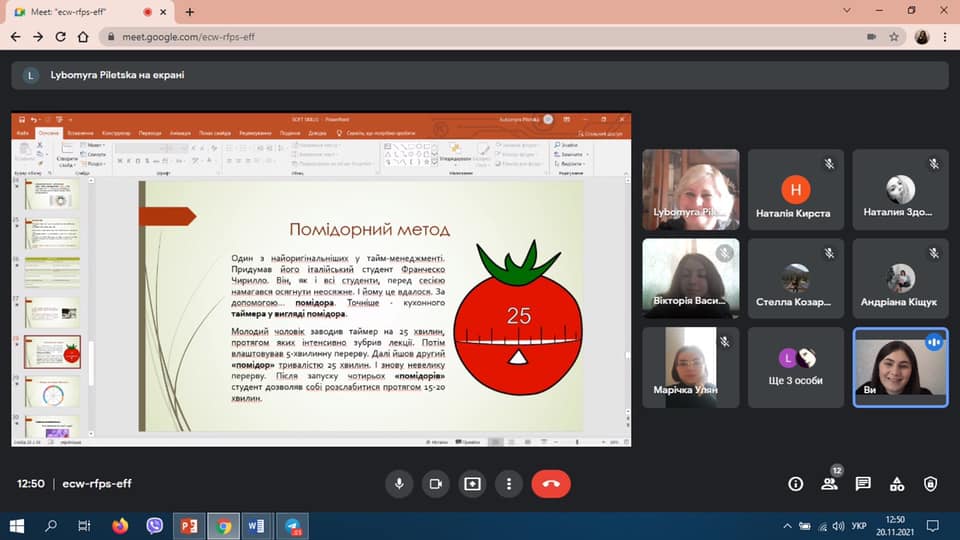Open the volume control in system tray

click(x=837, y=526)
